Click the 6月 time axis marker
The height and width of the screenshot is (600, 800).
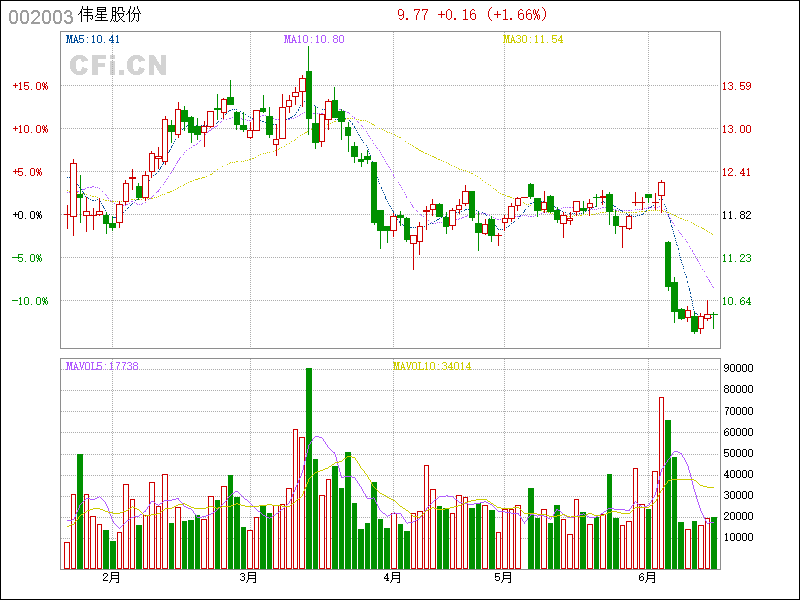tap(649, 577)
